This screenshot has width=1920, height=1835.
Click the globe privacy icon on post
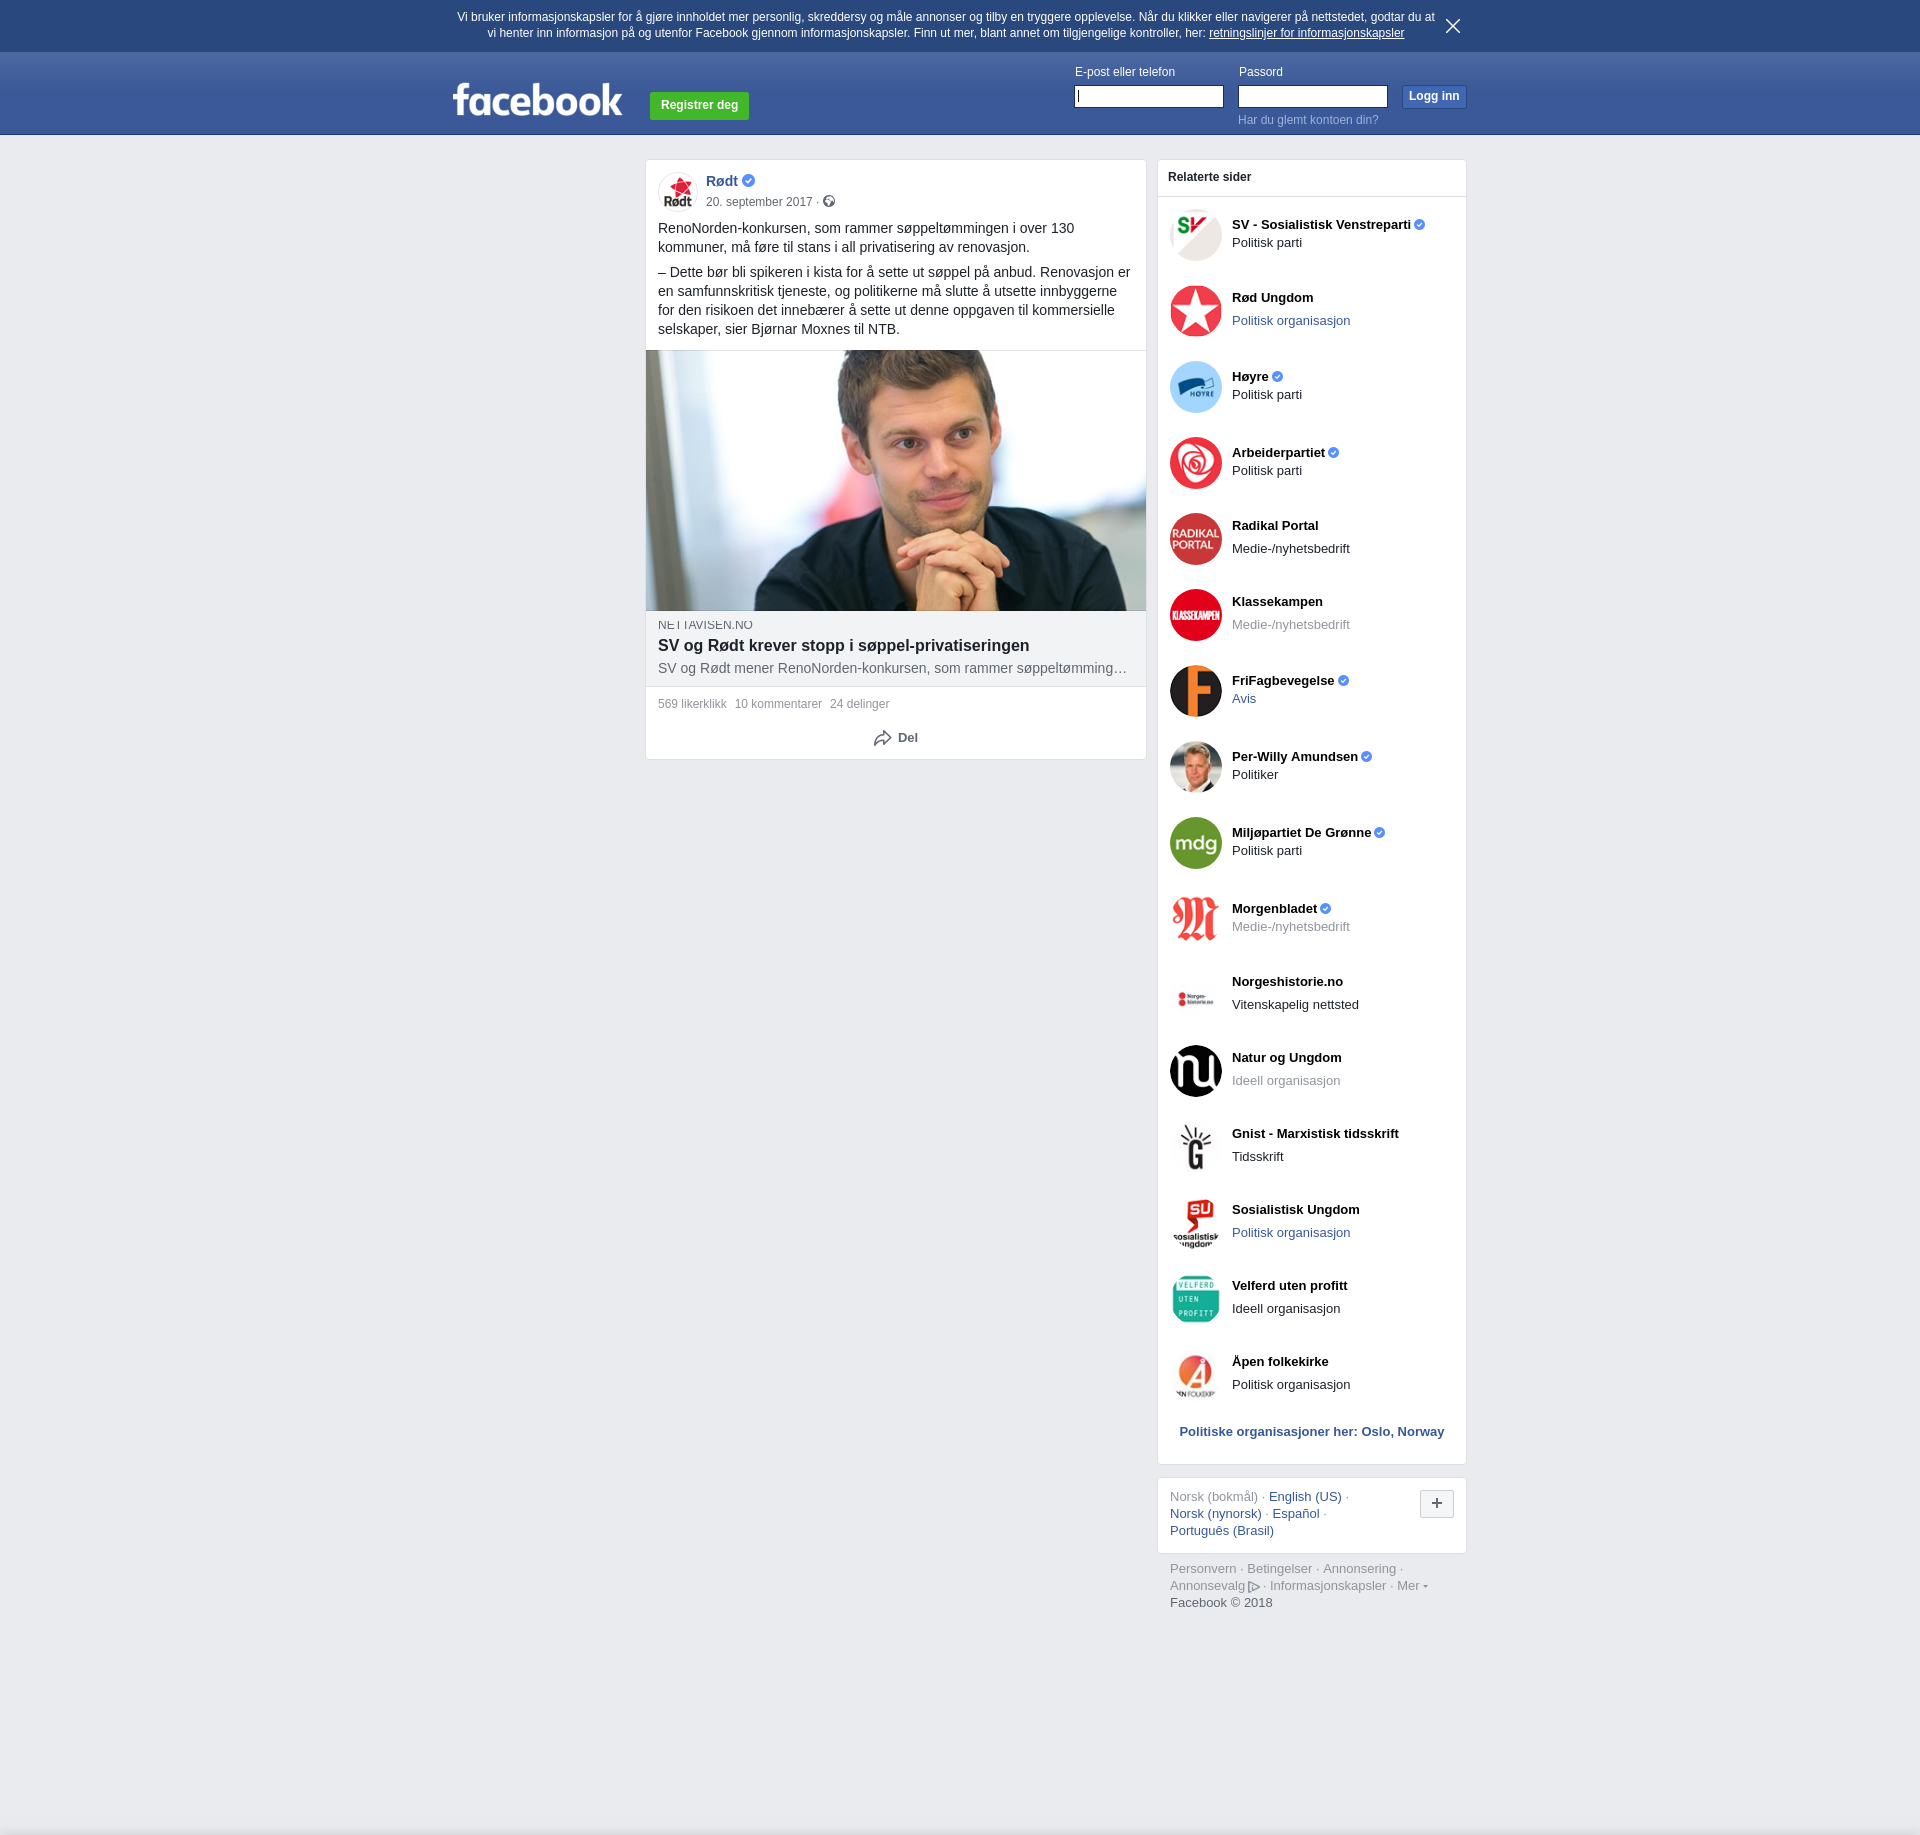coord(829,202)
